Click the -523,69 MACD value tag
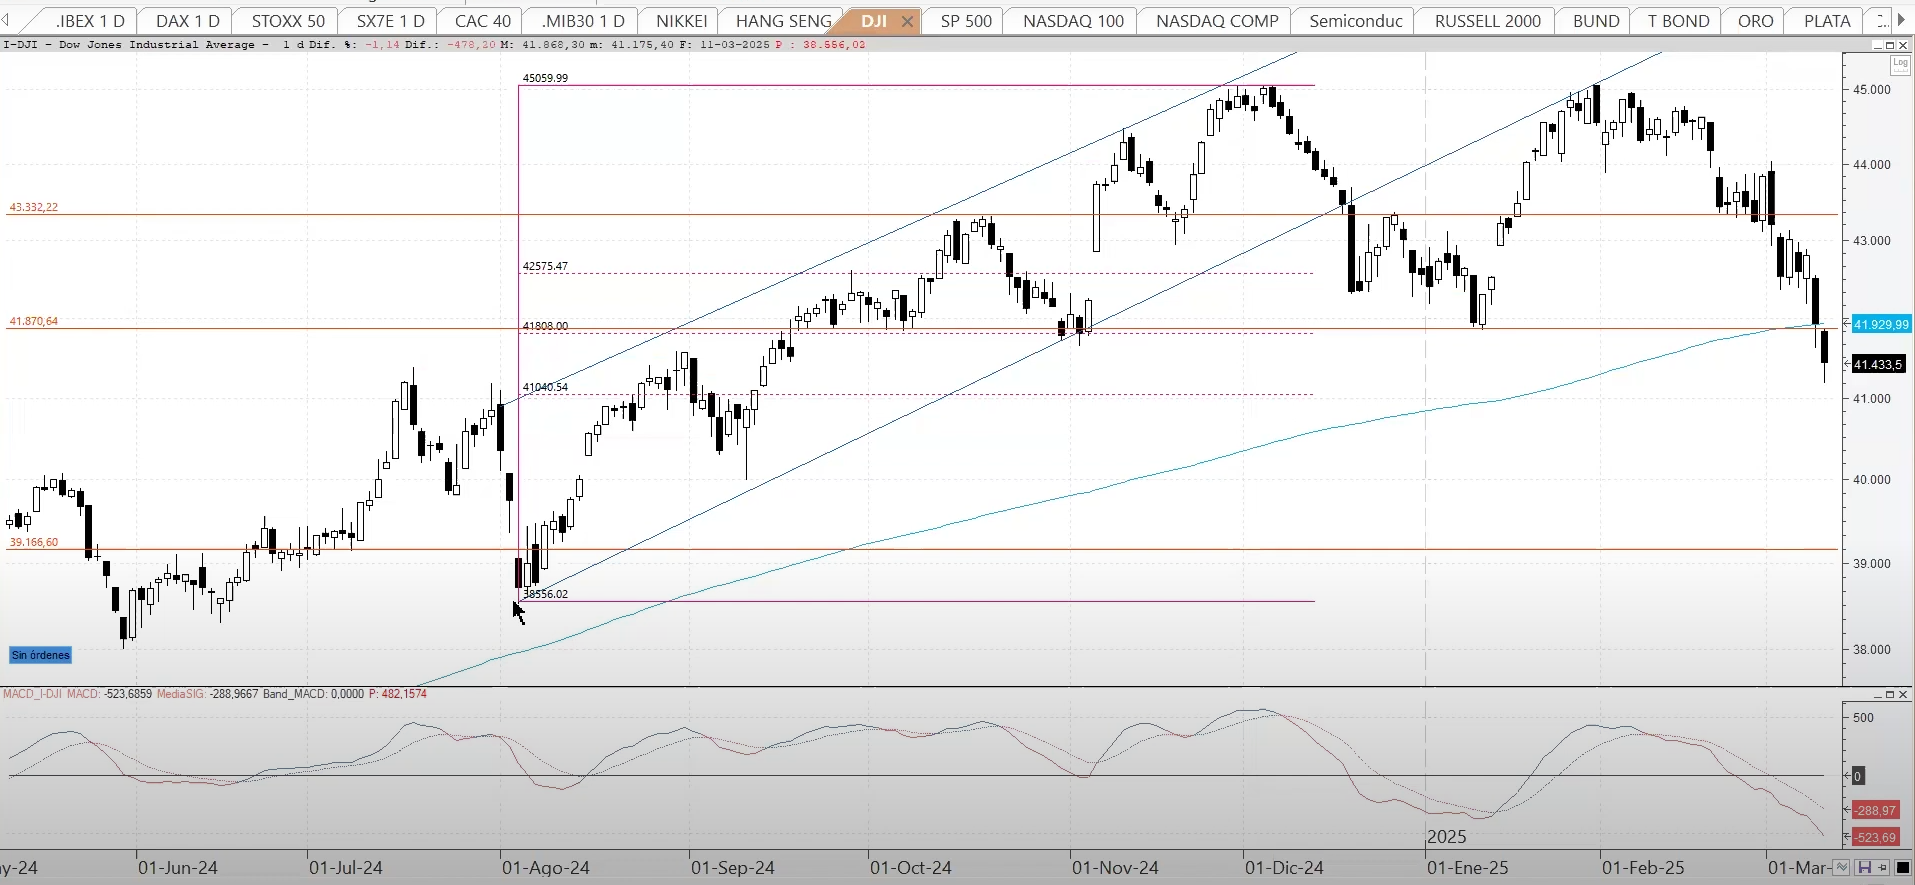This screenshot has width=1915, height=885. (x=1875, y=837)
